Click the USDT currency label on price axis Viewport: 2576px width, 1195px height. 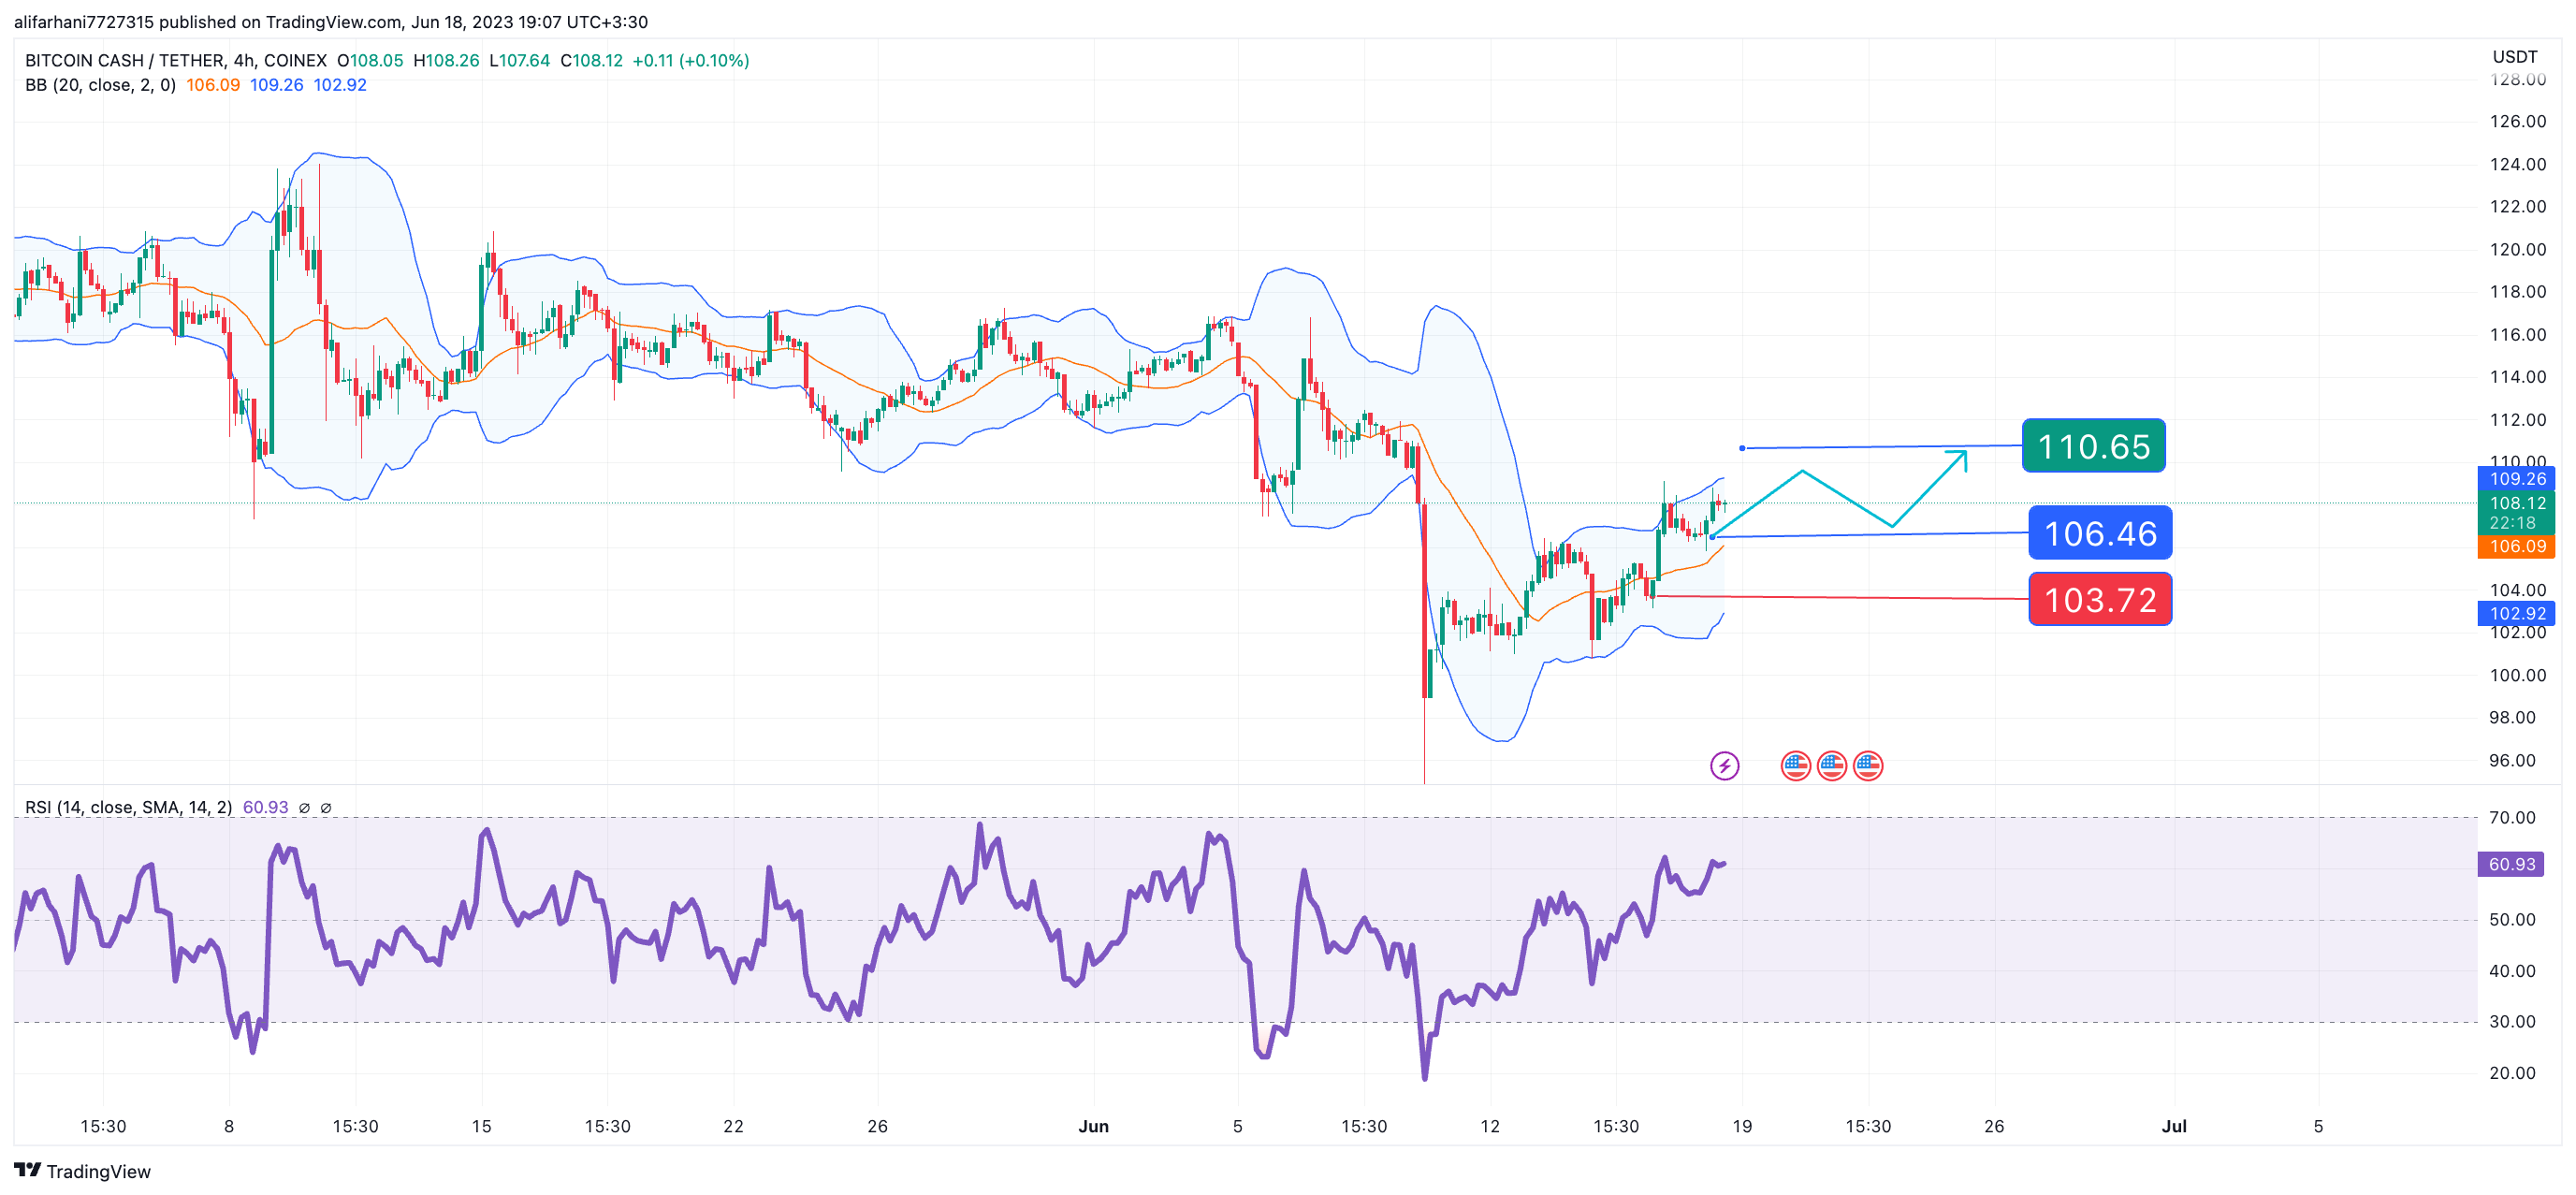click(2514, 57)
